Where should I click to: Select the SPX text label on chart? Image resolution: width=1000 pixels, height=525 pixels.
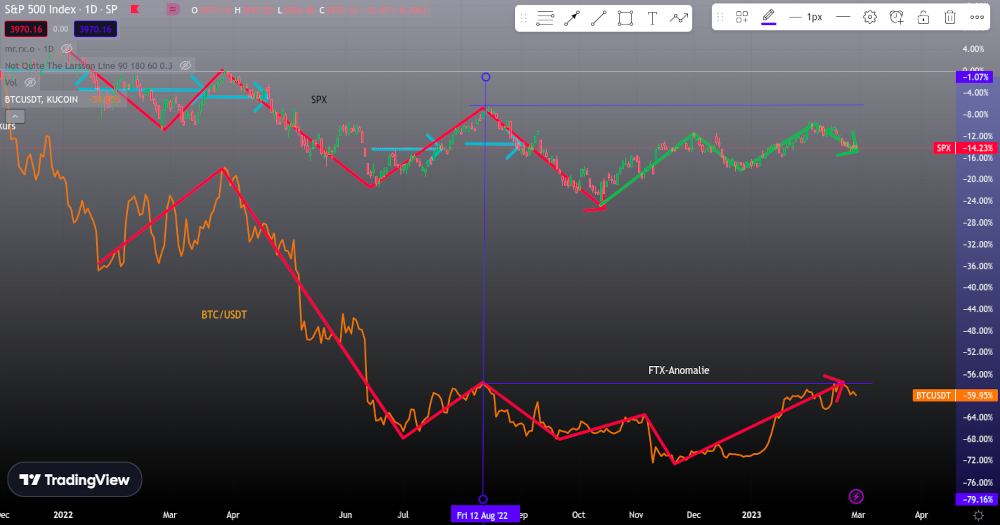[x=319, y=100]
